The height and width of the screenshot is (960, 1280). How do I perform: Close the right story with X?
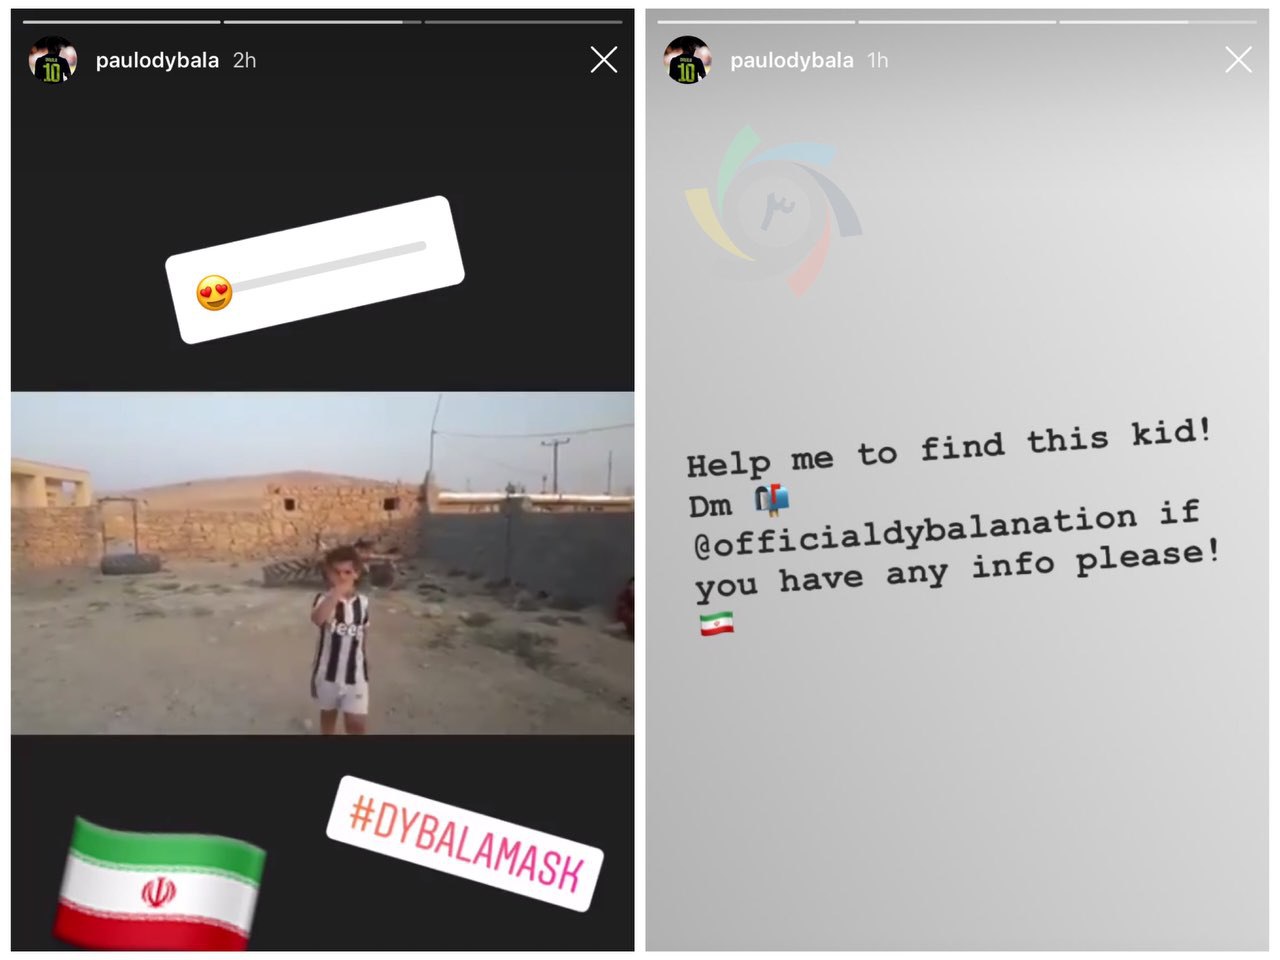(1238, 60)
